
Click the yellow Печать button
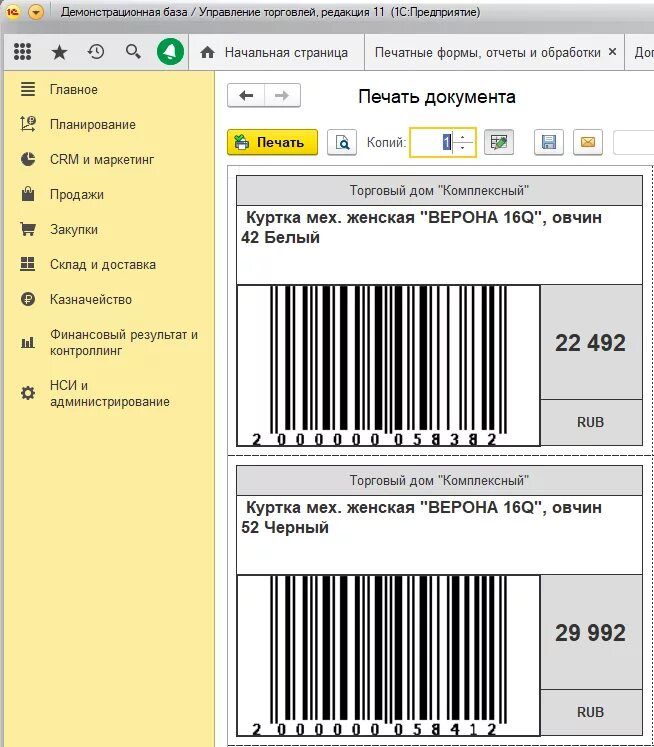272,142
